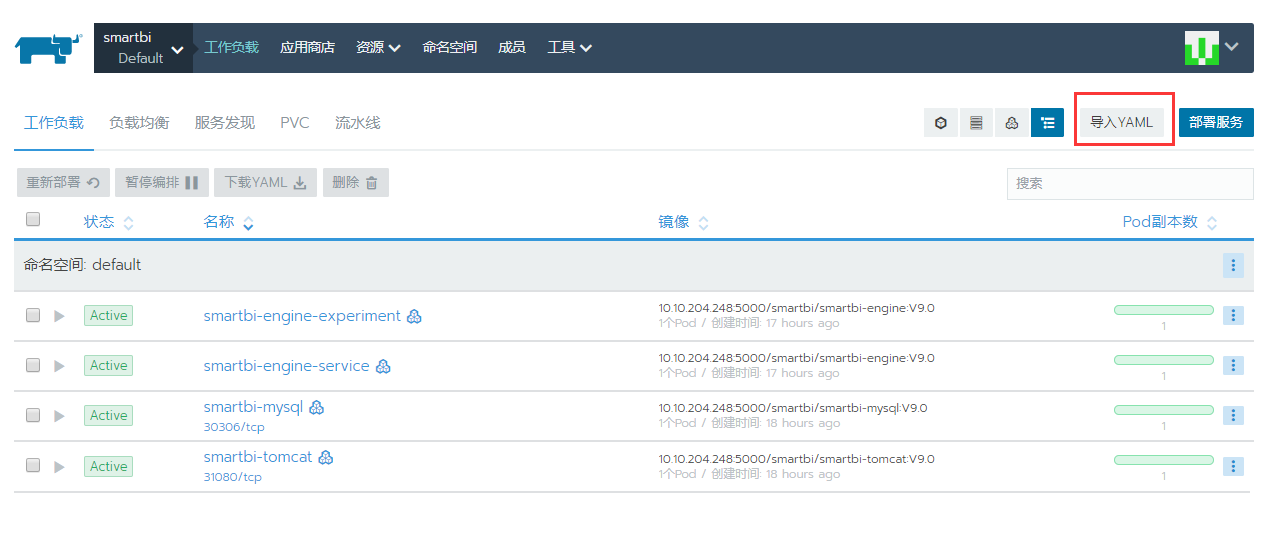This screenshot has width=1269, height=548.
Task: Open 应用商店 in top navigation
Action: coord(307,47)
